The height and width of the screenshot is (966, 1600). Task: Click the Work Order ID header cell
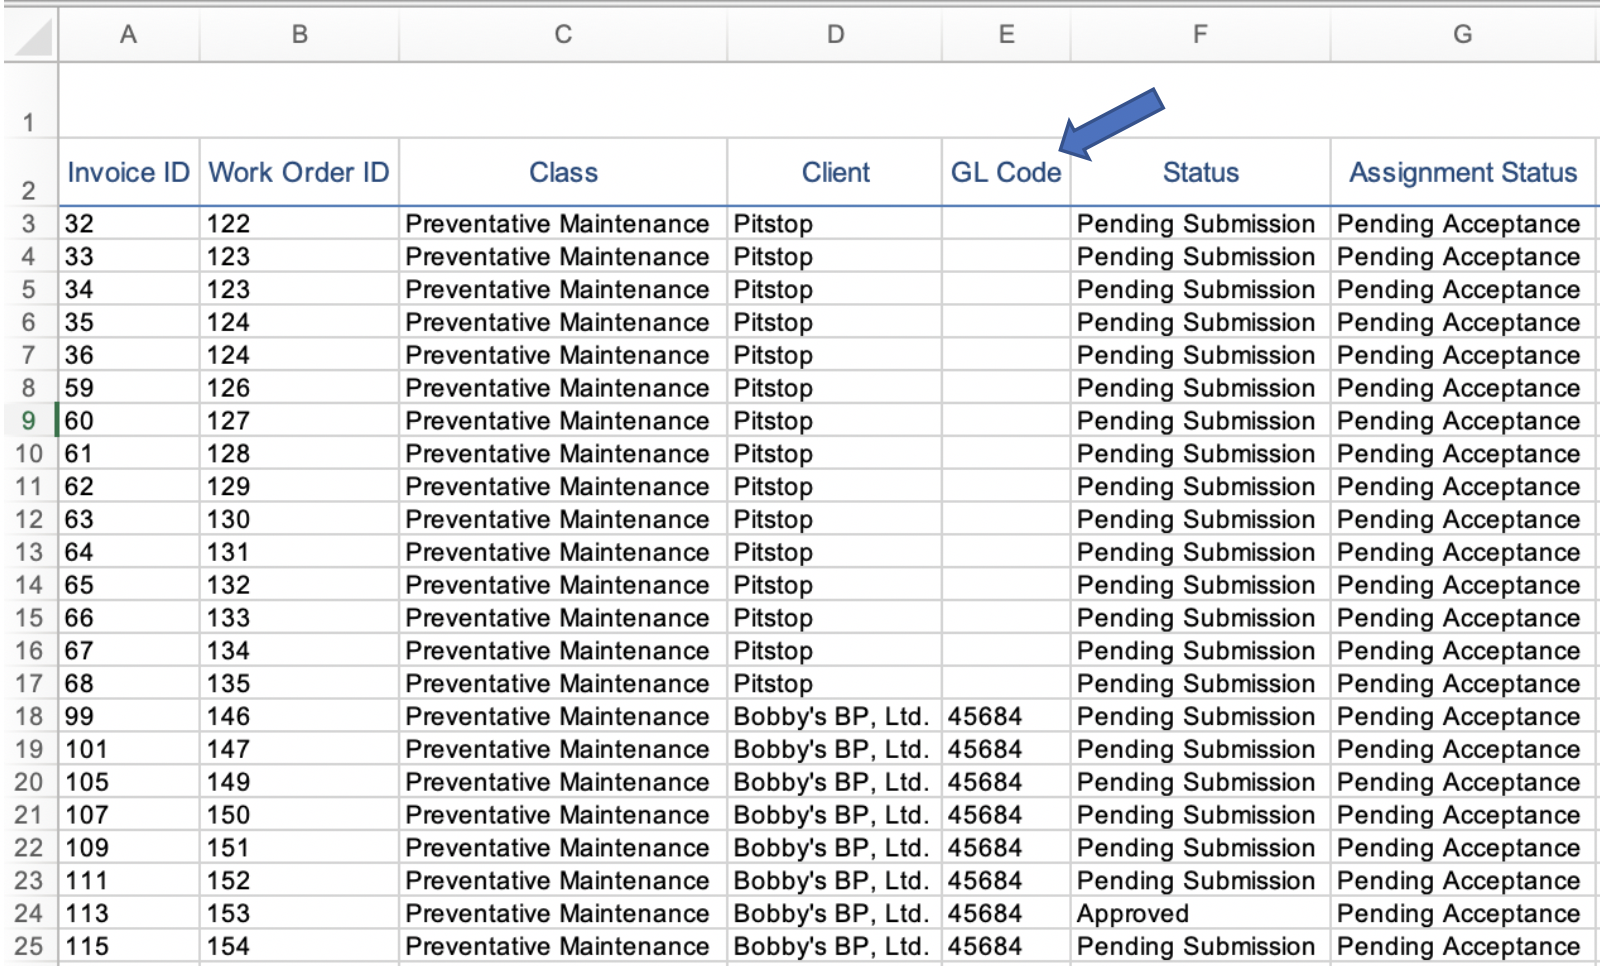tap(298, 173)
